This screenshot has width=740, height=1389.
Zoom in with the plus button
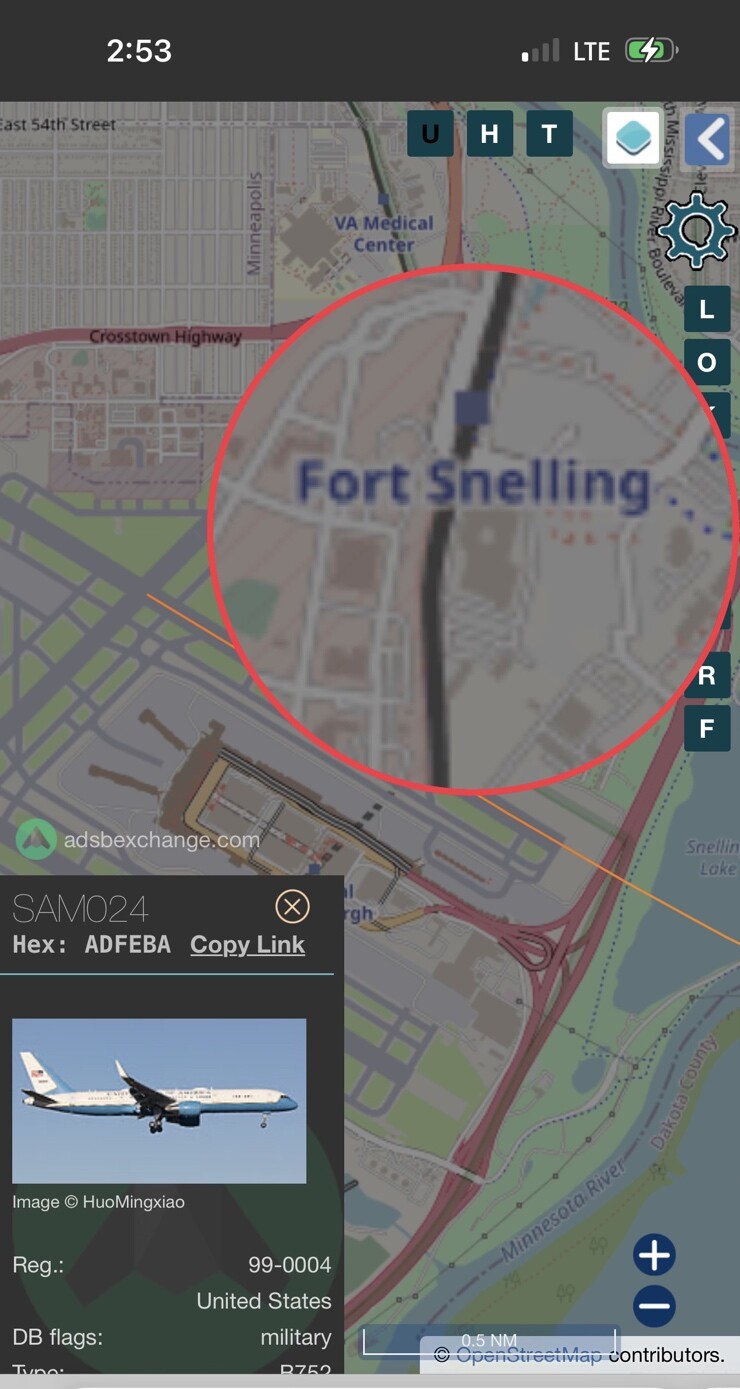click(x=654, y=1255)
